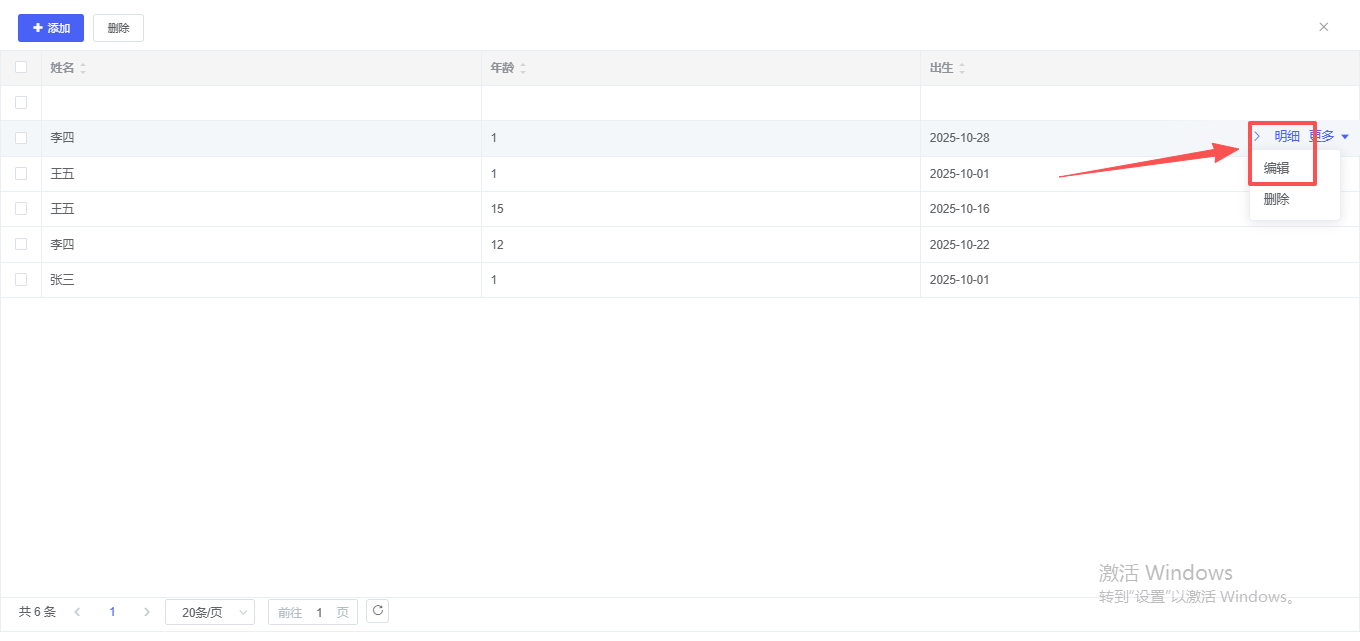This screenshot has height=641, width=1360.
Task: Open the 20条/页 page size dropdown
Action: coord(210,612)
